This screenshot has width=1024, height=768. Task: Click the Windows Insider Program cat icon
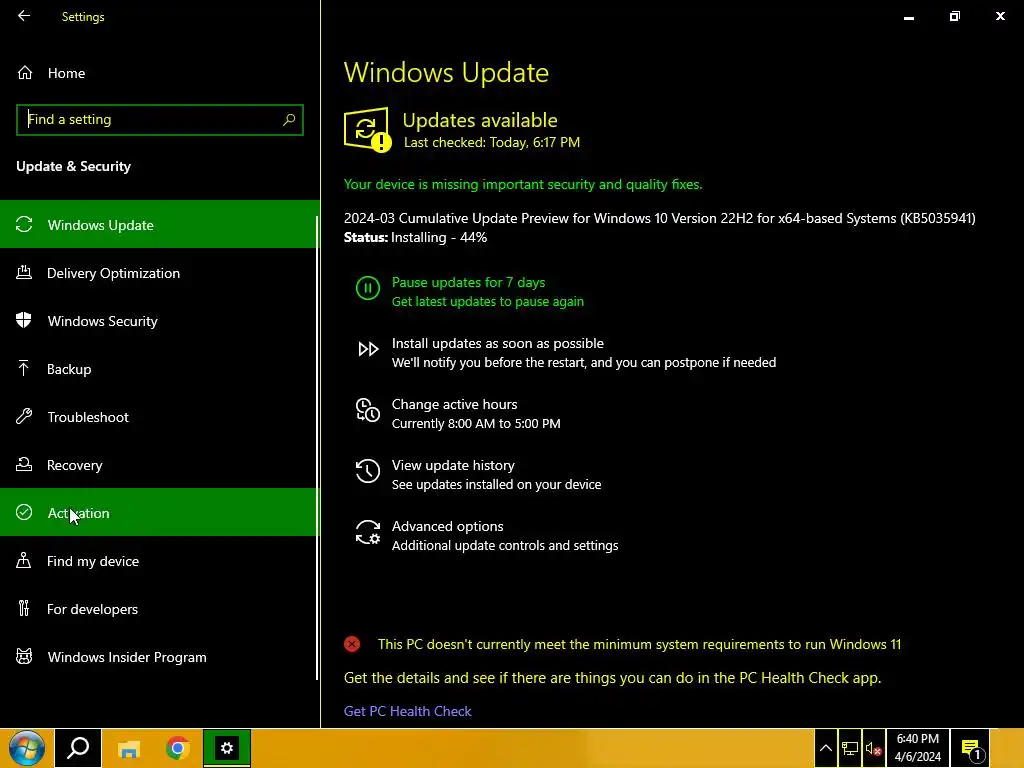click(24, 656)
